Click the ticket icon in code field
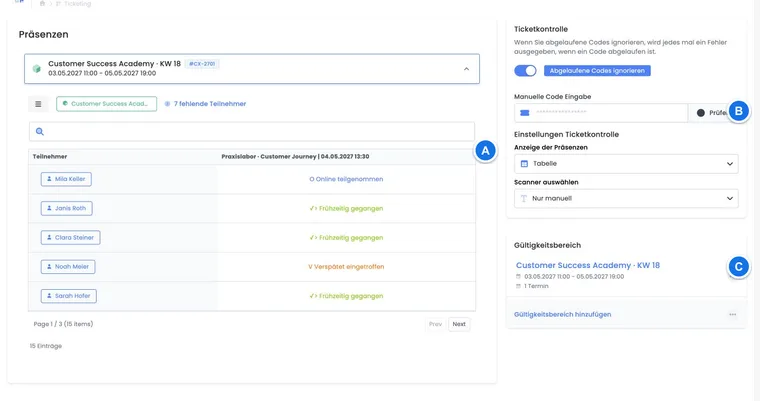The height and width of the screenshot is (401, 760). [524, 112]
